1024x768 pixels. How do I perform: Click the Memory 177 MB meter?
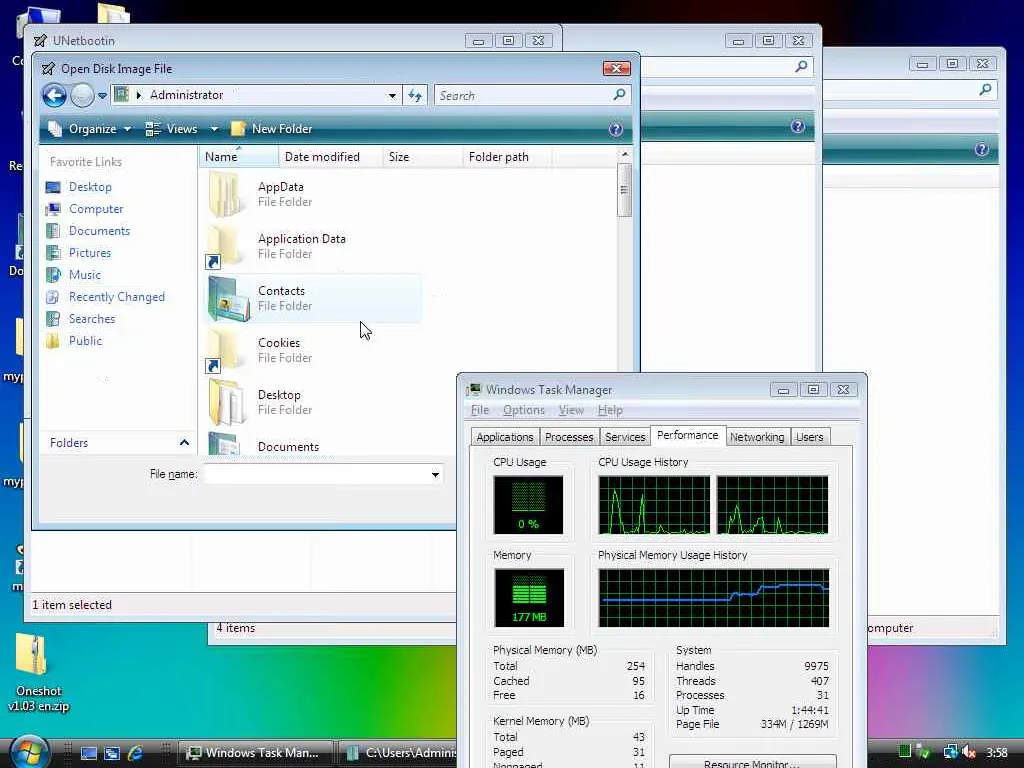coord(529,598)
